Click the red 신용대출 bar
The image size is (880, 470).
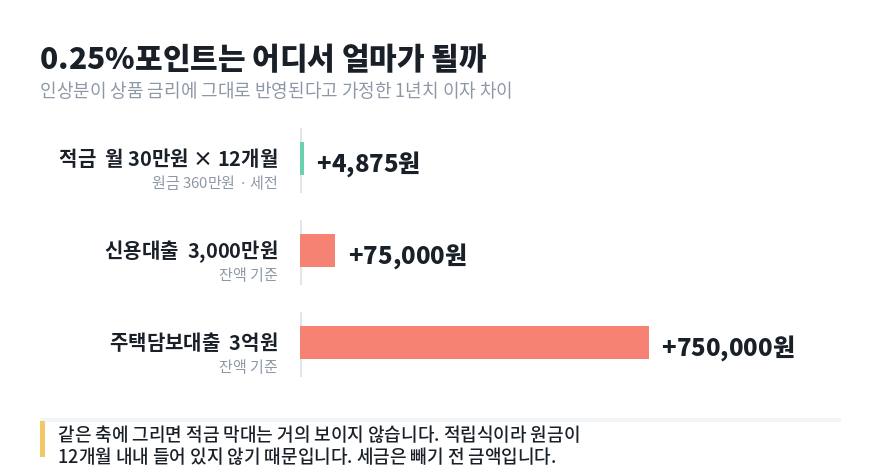(318, 250)
